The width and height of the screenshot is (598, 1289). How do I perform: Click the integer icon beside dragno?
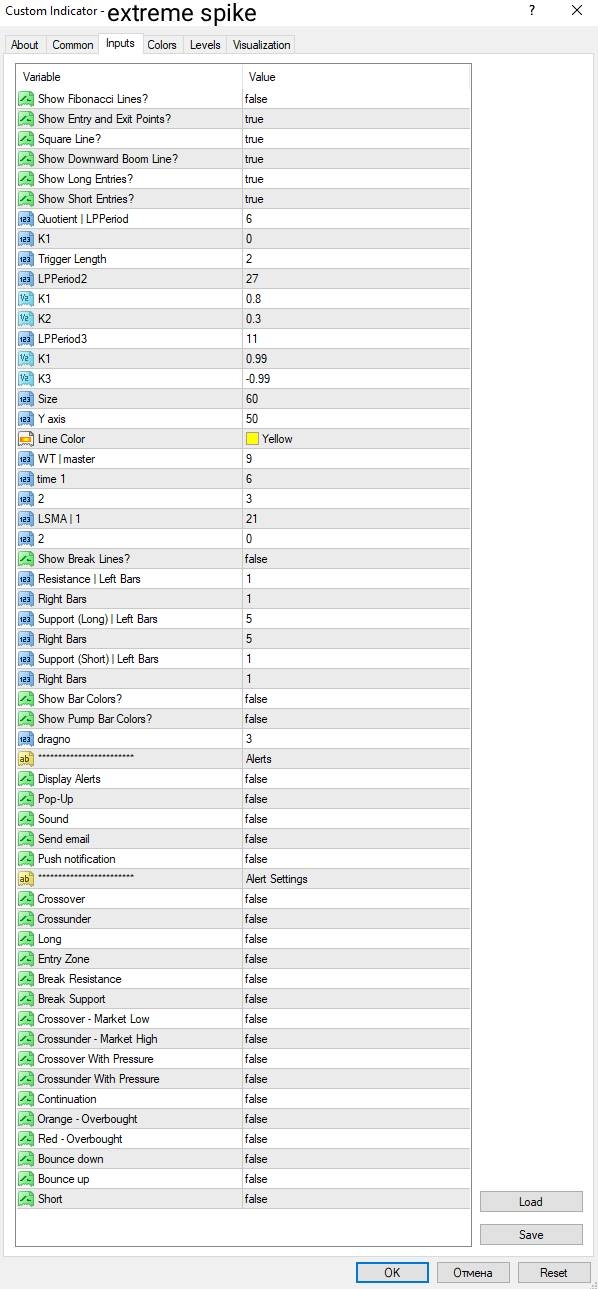click(x=26, y=739)
